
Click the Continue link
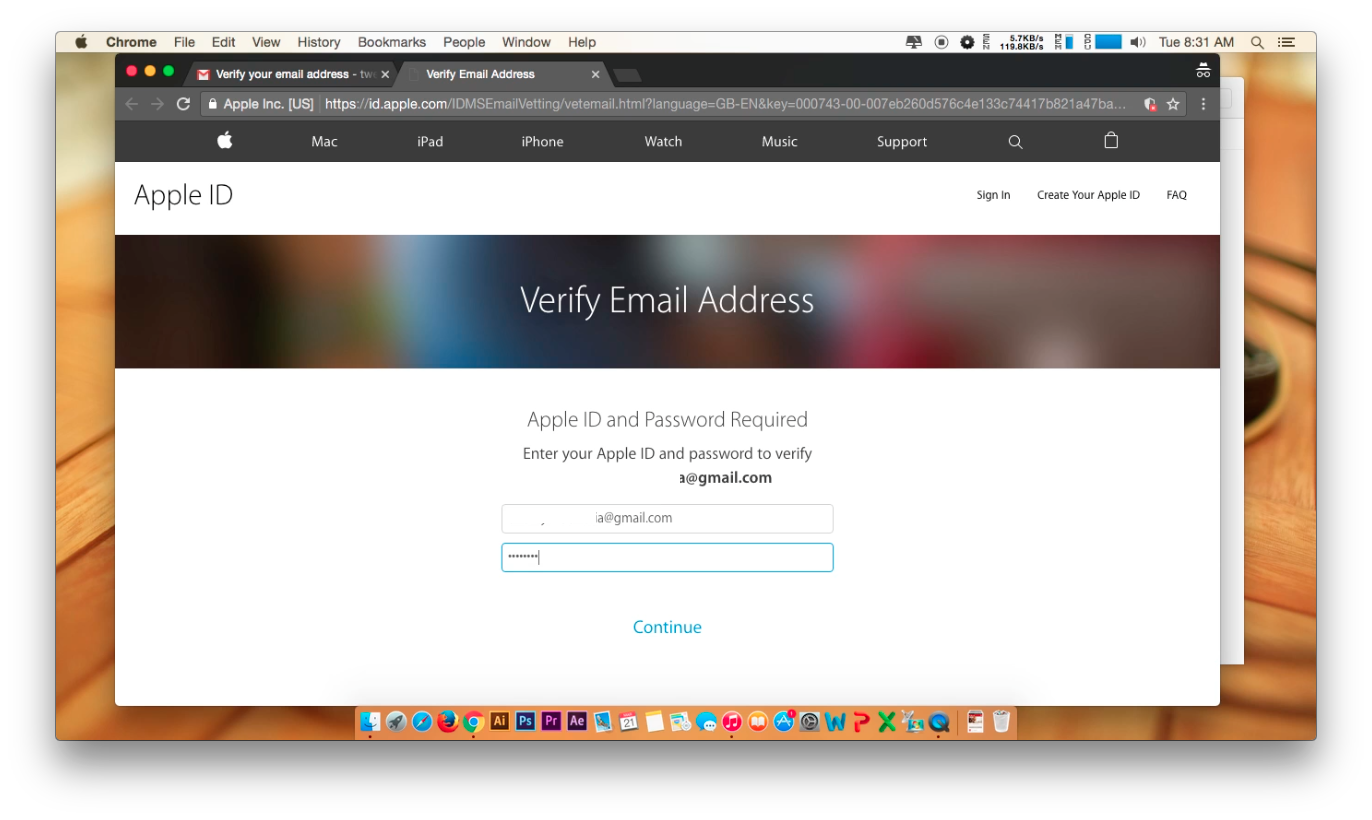(x=667, y=627)
